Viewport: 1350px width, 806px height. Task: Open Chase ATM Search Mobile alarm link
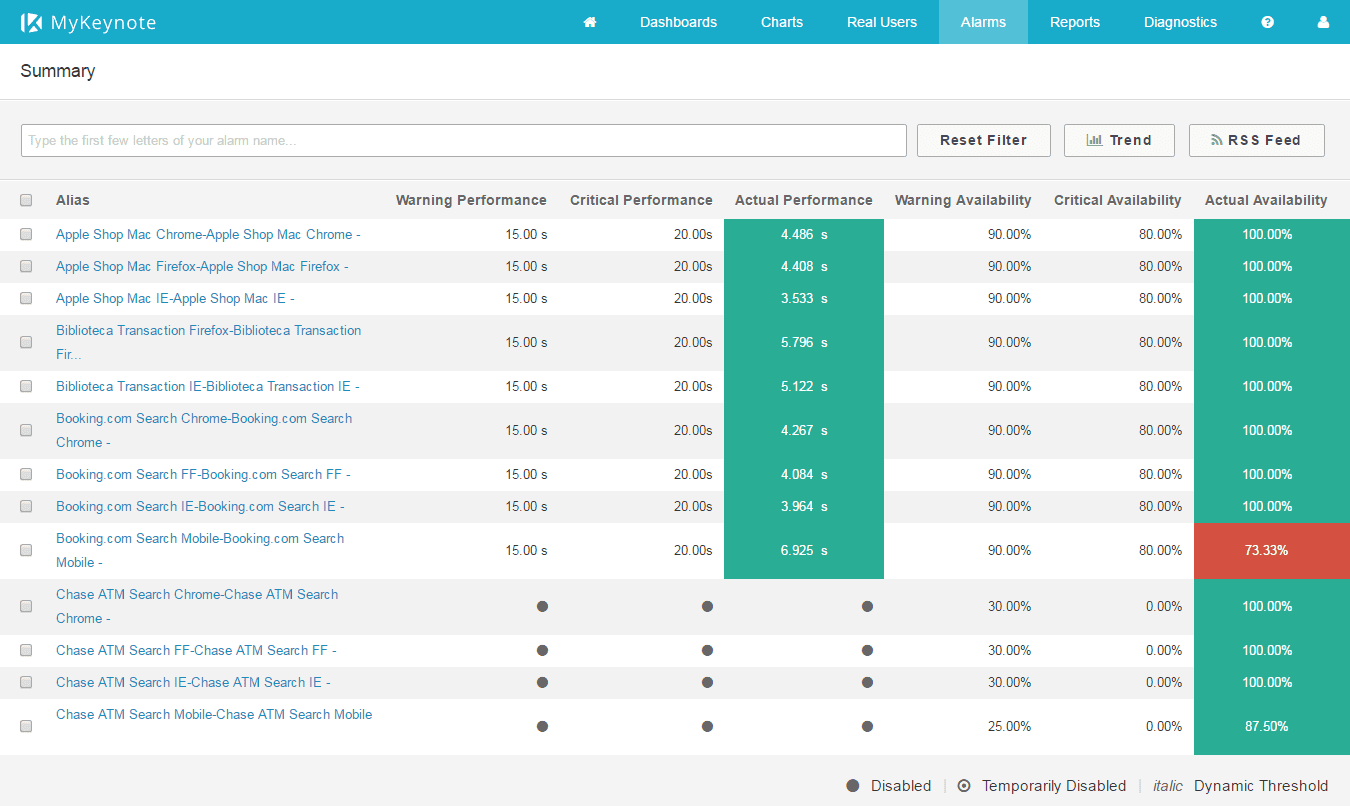[x=214, y=714]
